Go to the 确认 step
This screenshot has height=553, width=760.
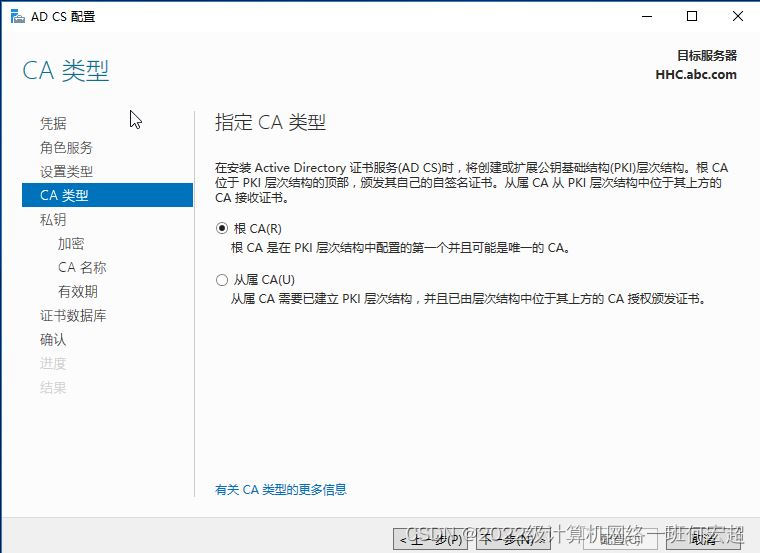point(53,339)
